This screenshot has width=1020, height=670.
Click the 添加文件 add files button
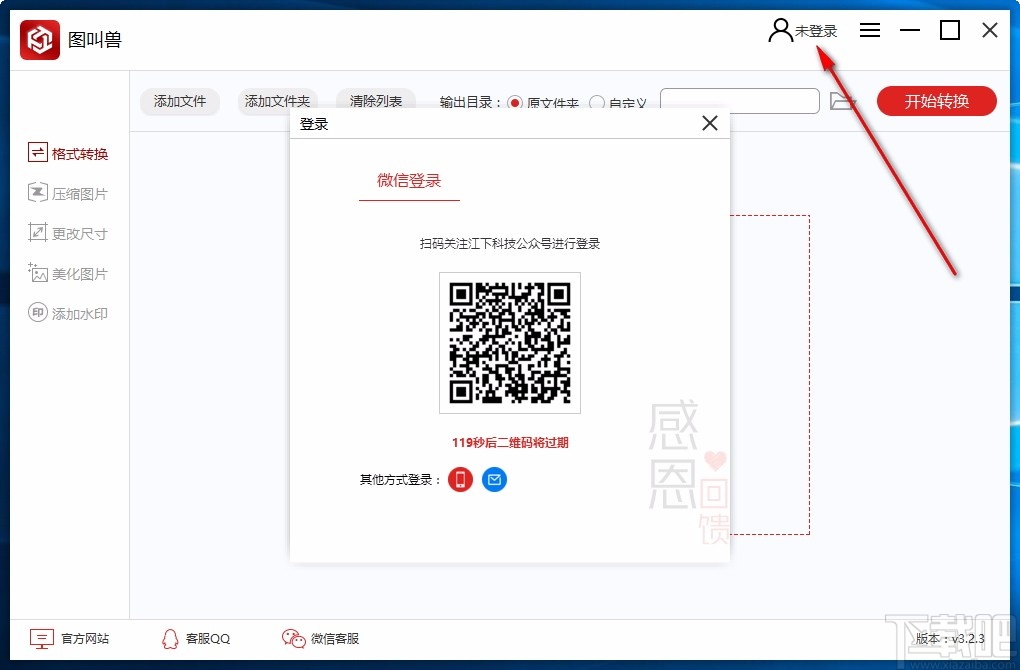click(180, 101)
